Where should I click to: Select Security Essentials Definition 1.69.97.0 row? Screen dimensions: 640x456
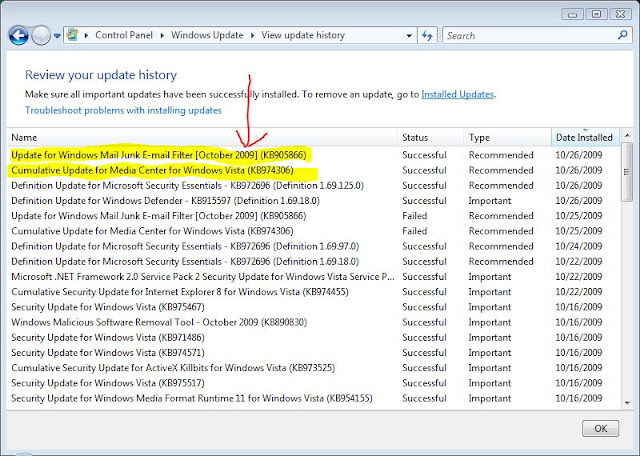[313, 246]
